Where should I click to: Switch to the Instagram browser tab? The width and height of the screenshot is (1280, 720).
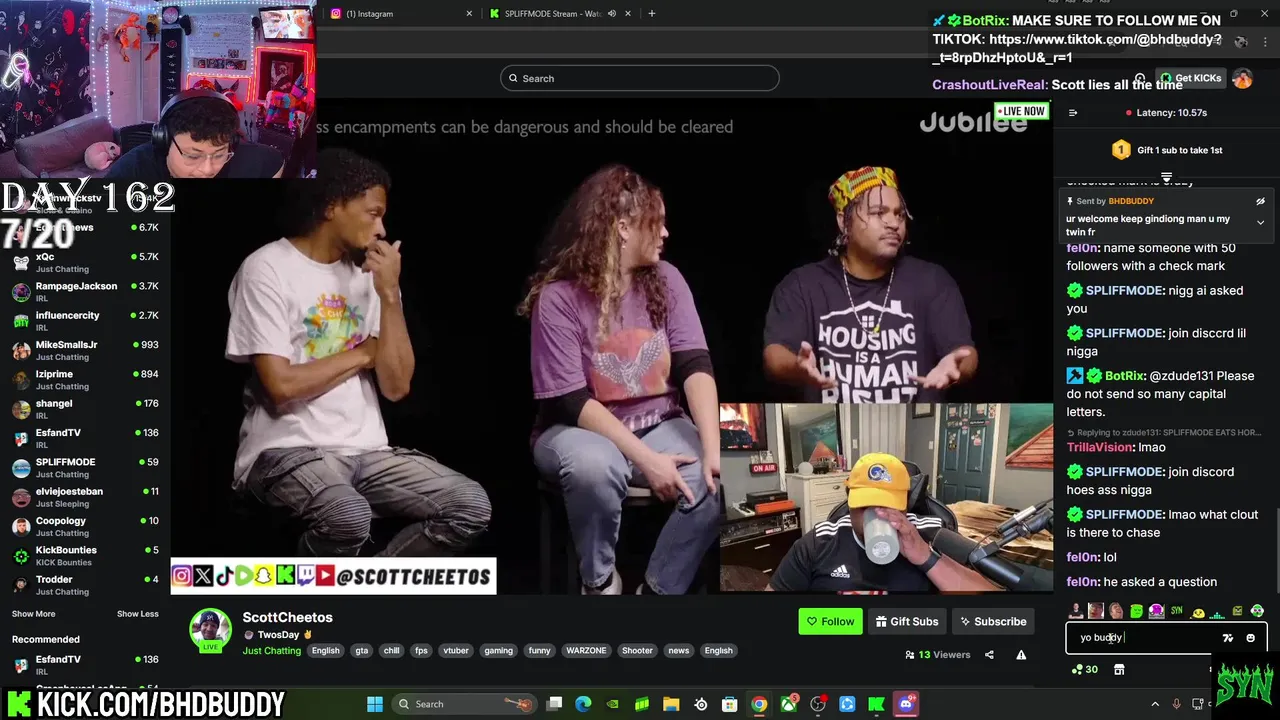tap(400, 14)
